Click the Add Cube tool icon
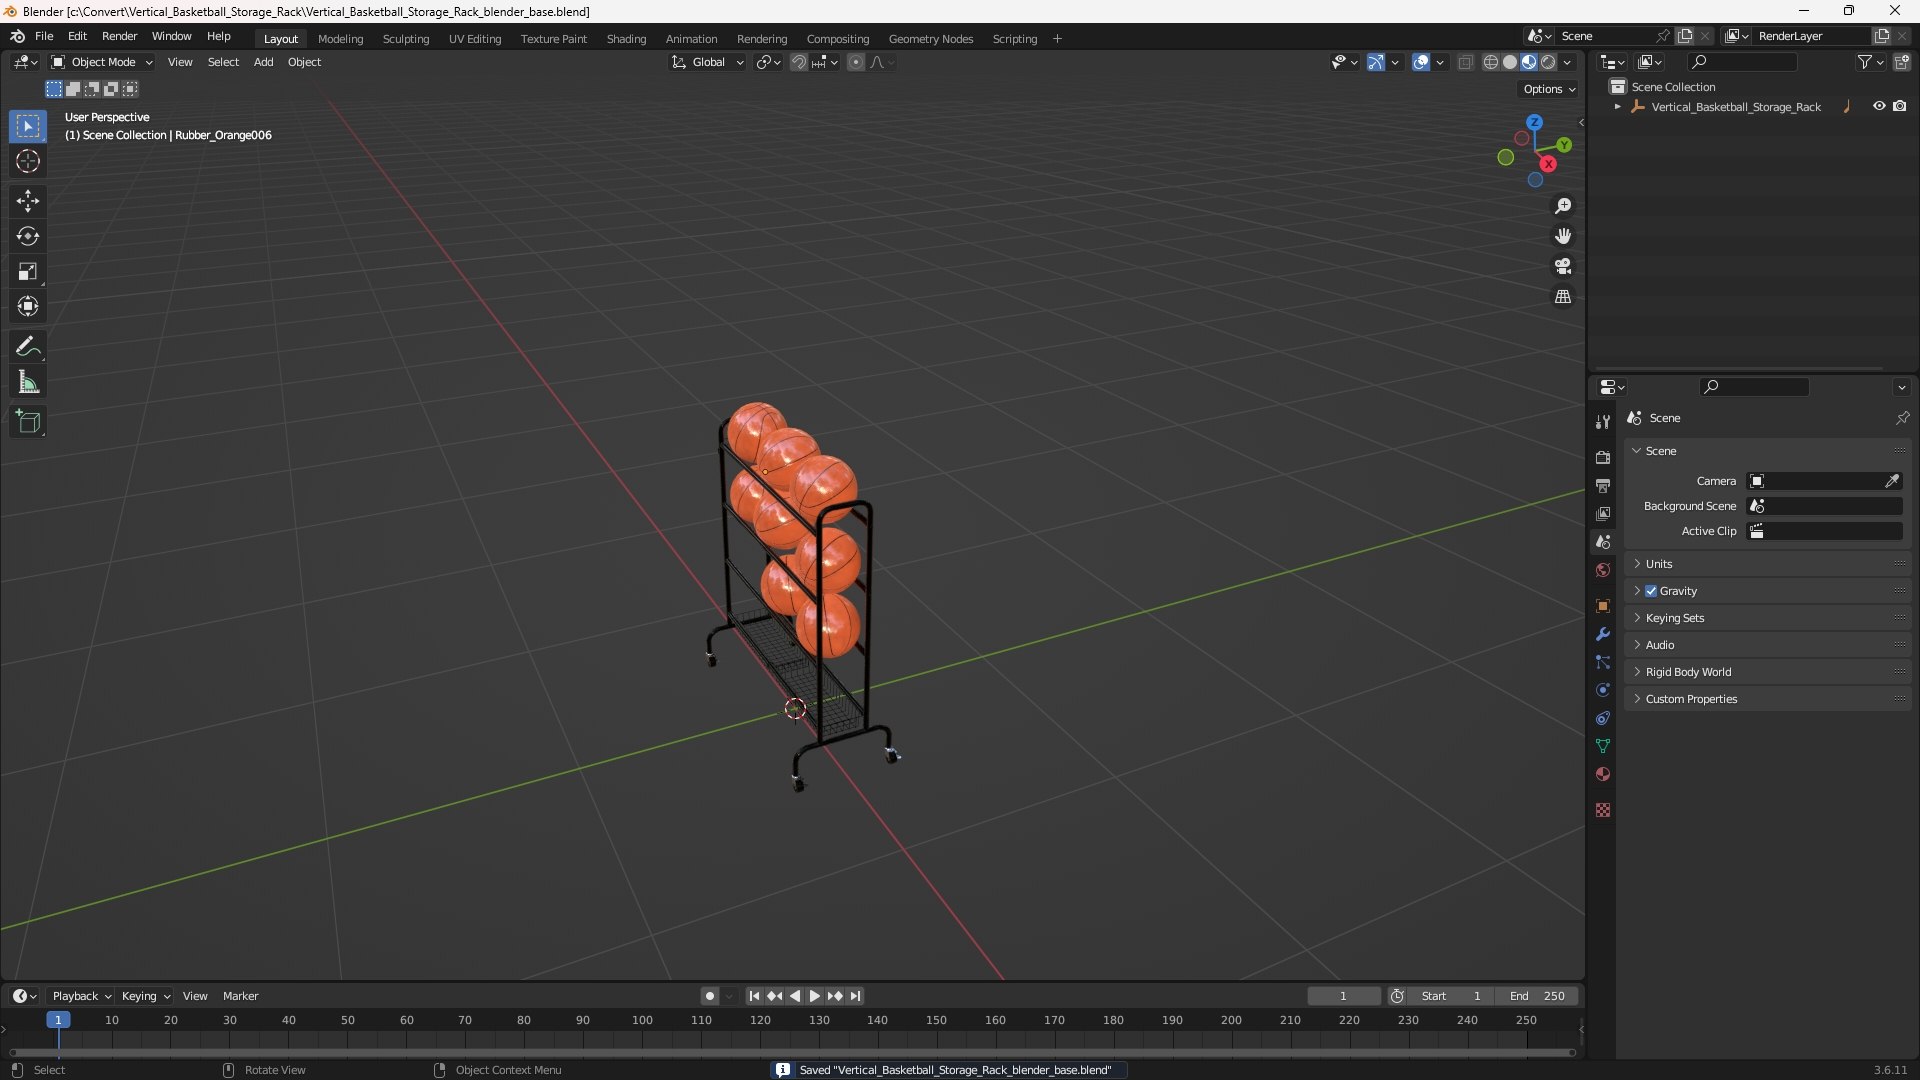 click(27, 422)
